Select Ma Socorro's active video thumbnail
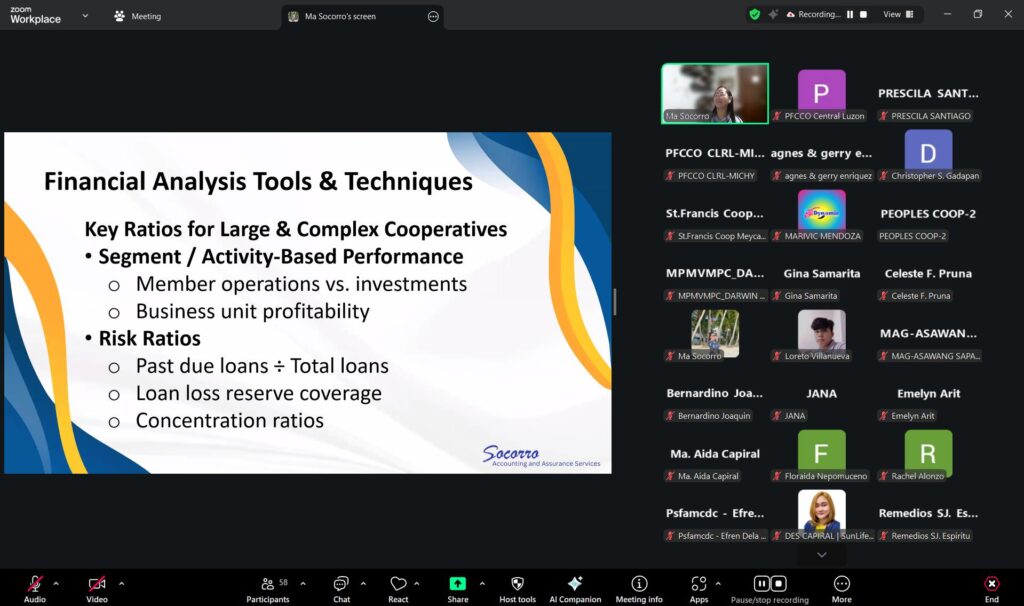Viewport: 1024px width, 606px height. [714, 93]
